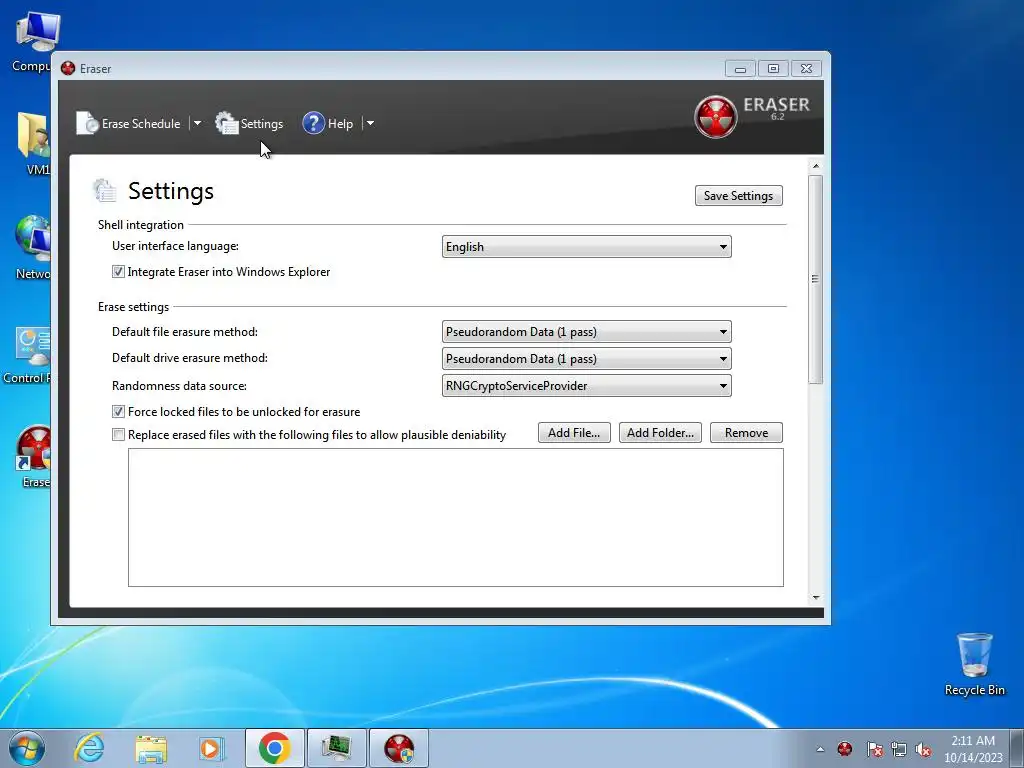Launch Internet Explorer from the taskbar
The image size is (1024, 768).
coord(89,748)
